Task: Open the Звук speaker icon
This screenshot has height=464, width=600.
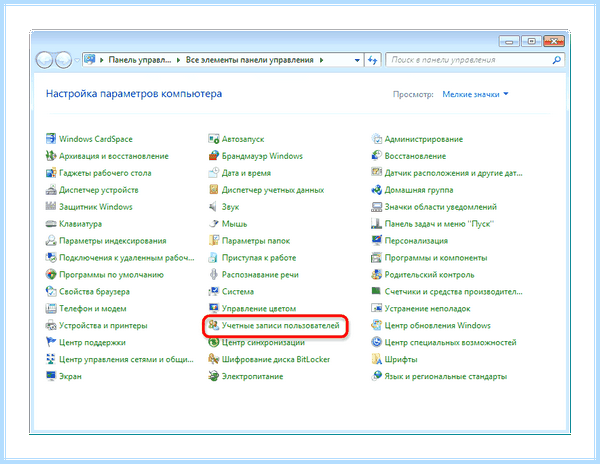Action: 214,207
